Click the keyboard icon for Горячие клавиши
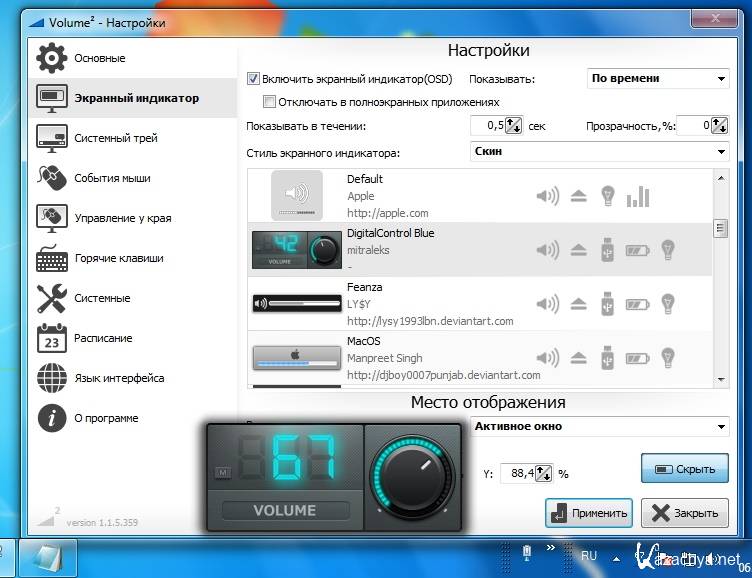This screenshot has width=752, height=578. [52, 258]
